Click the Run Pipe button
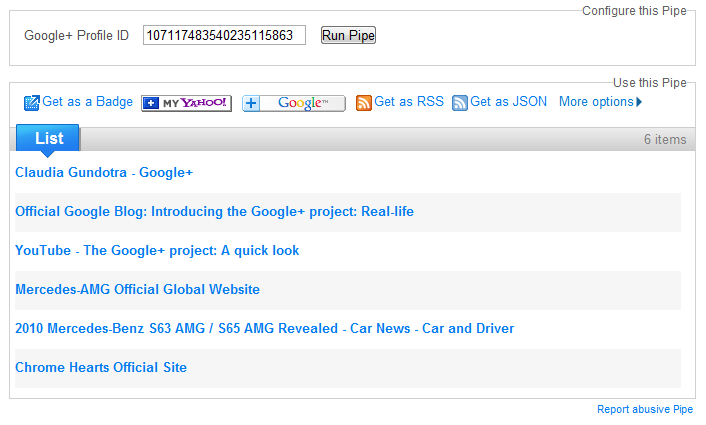The height and width of the screenshot is (425, 706). pos(348,35)
